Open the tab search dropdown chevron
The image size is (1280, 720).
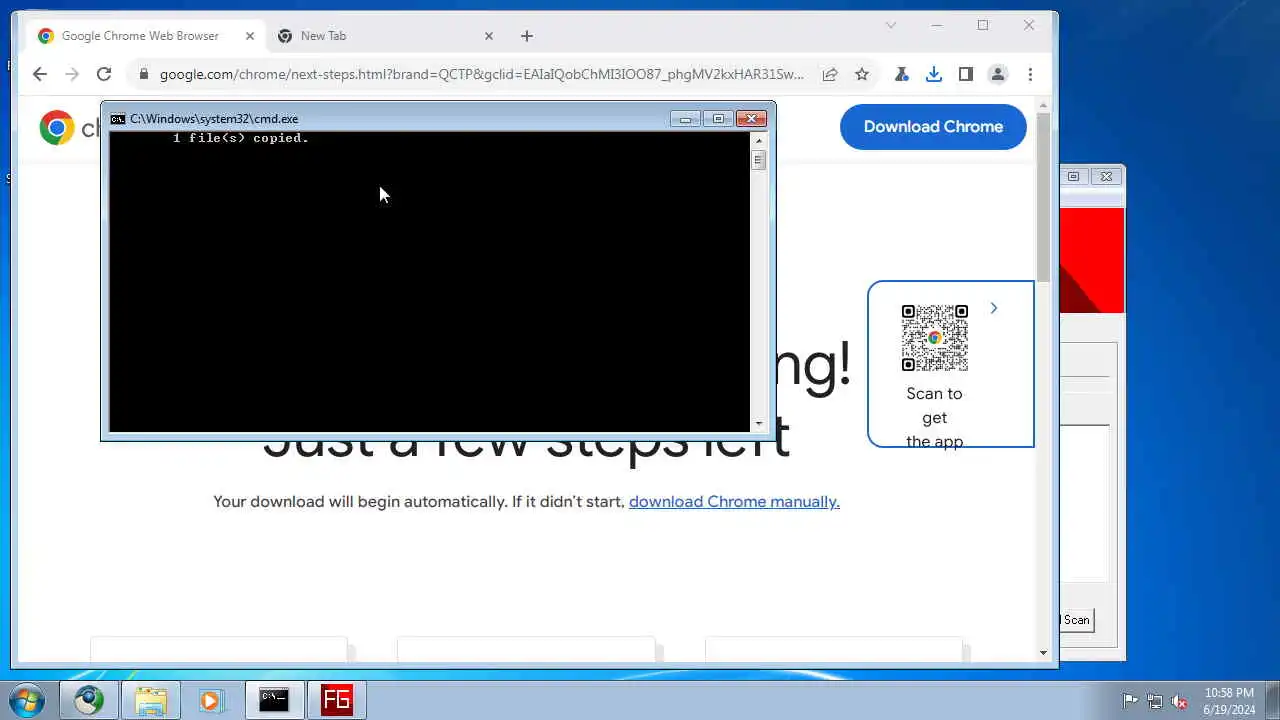coord(891,25)
